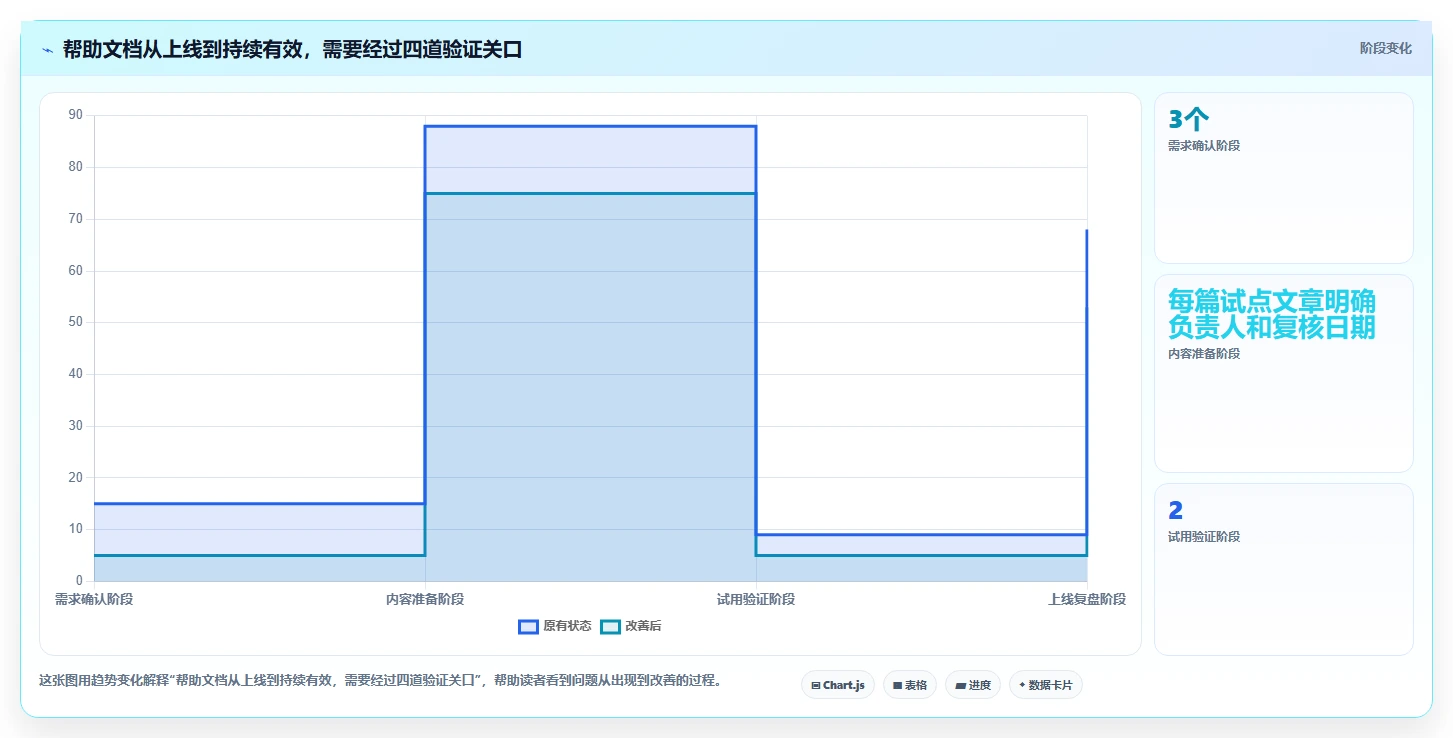Click the 内容准备阶段 card caption
This screenshot has width=1453, height=738.
click(1204, 353)
